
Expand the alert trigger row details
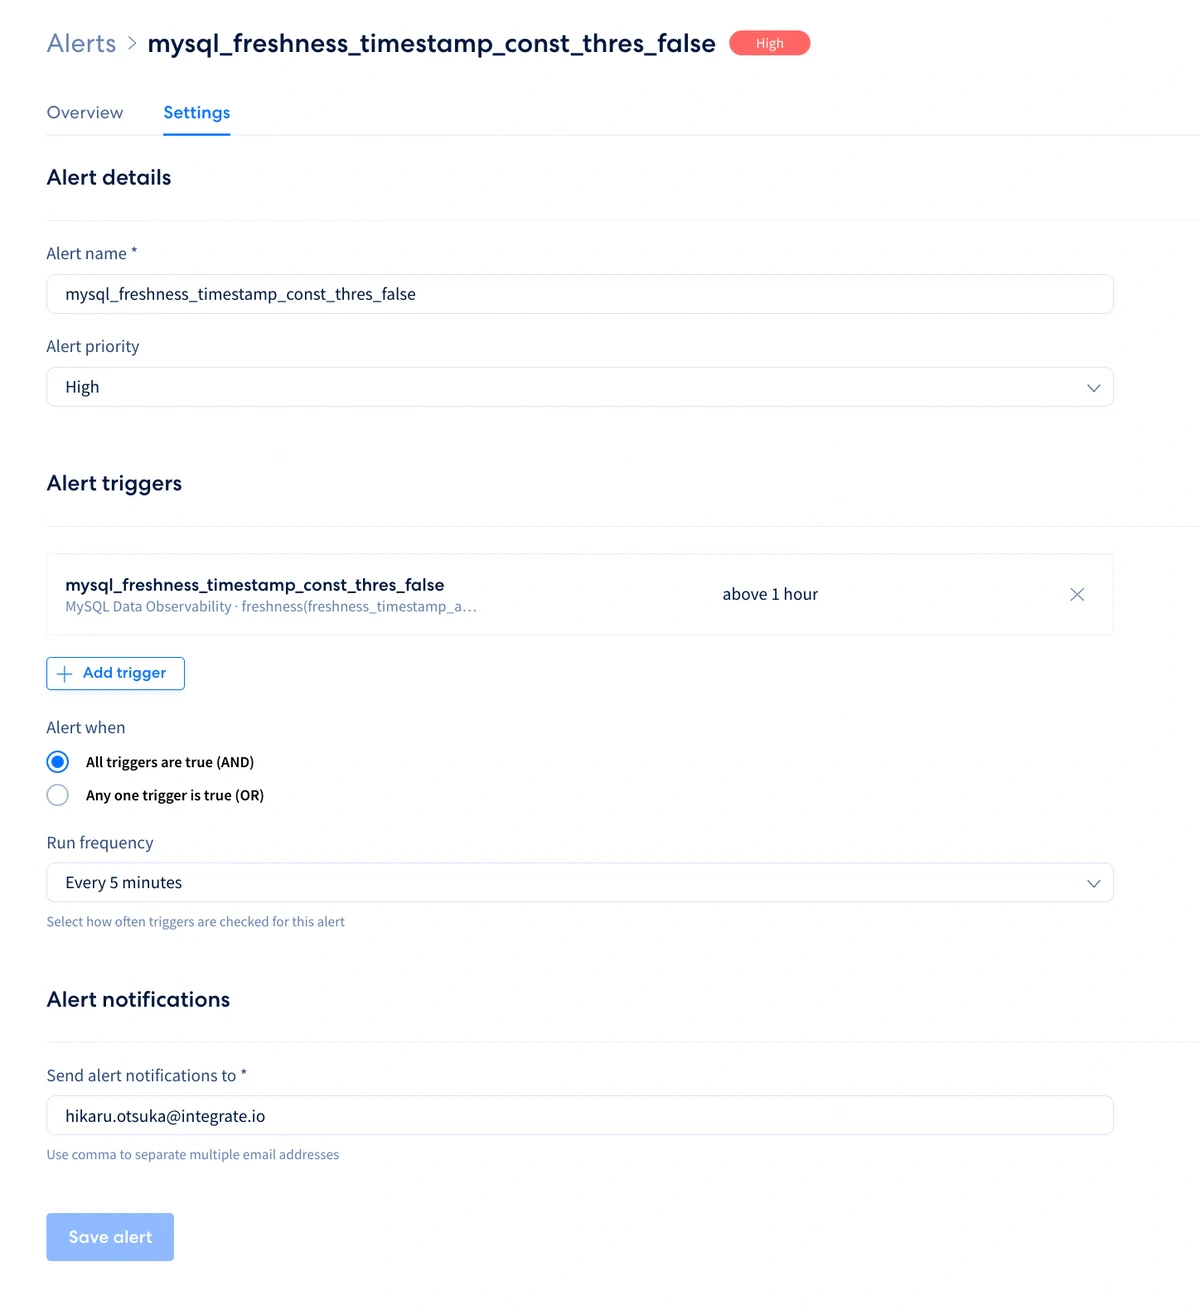(580, 594)
